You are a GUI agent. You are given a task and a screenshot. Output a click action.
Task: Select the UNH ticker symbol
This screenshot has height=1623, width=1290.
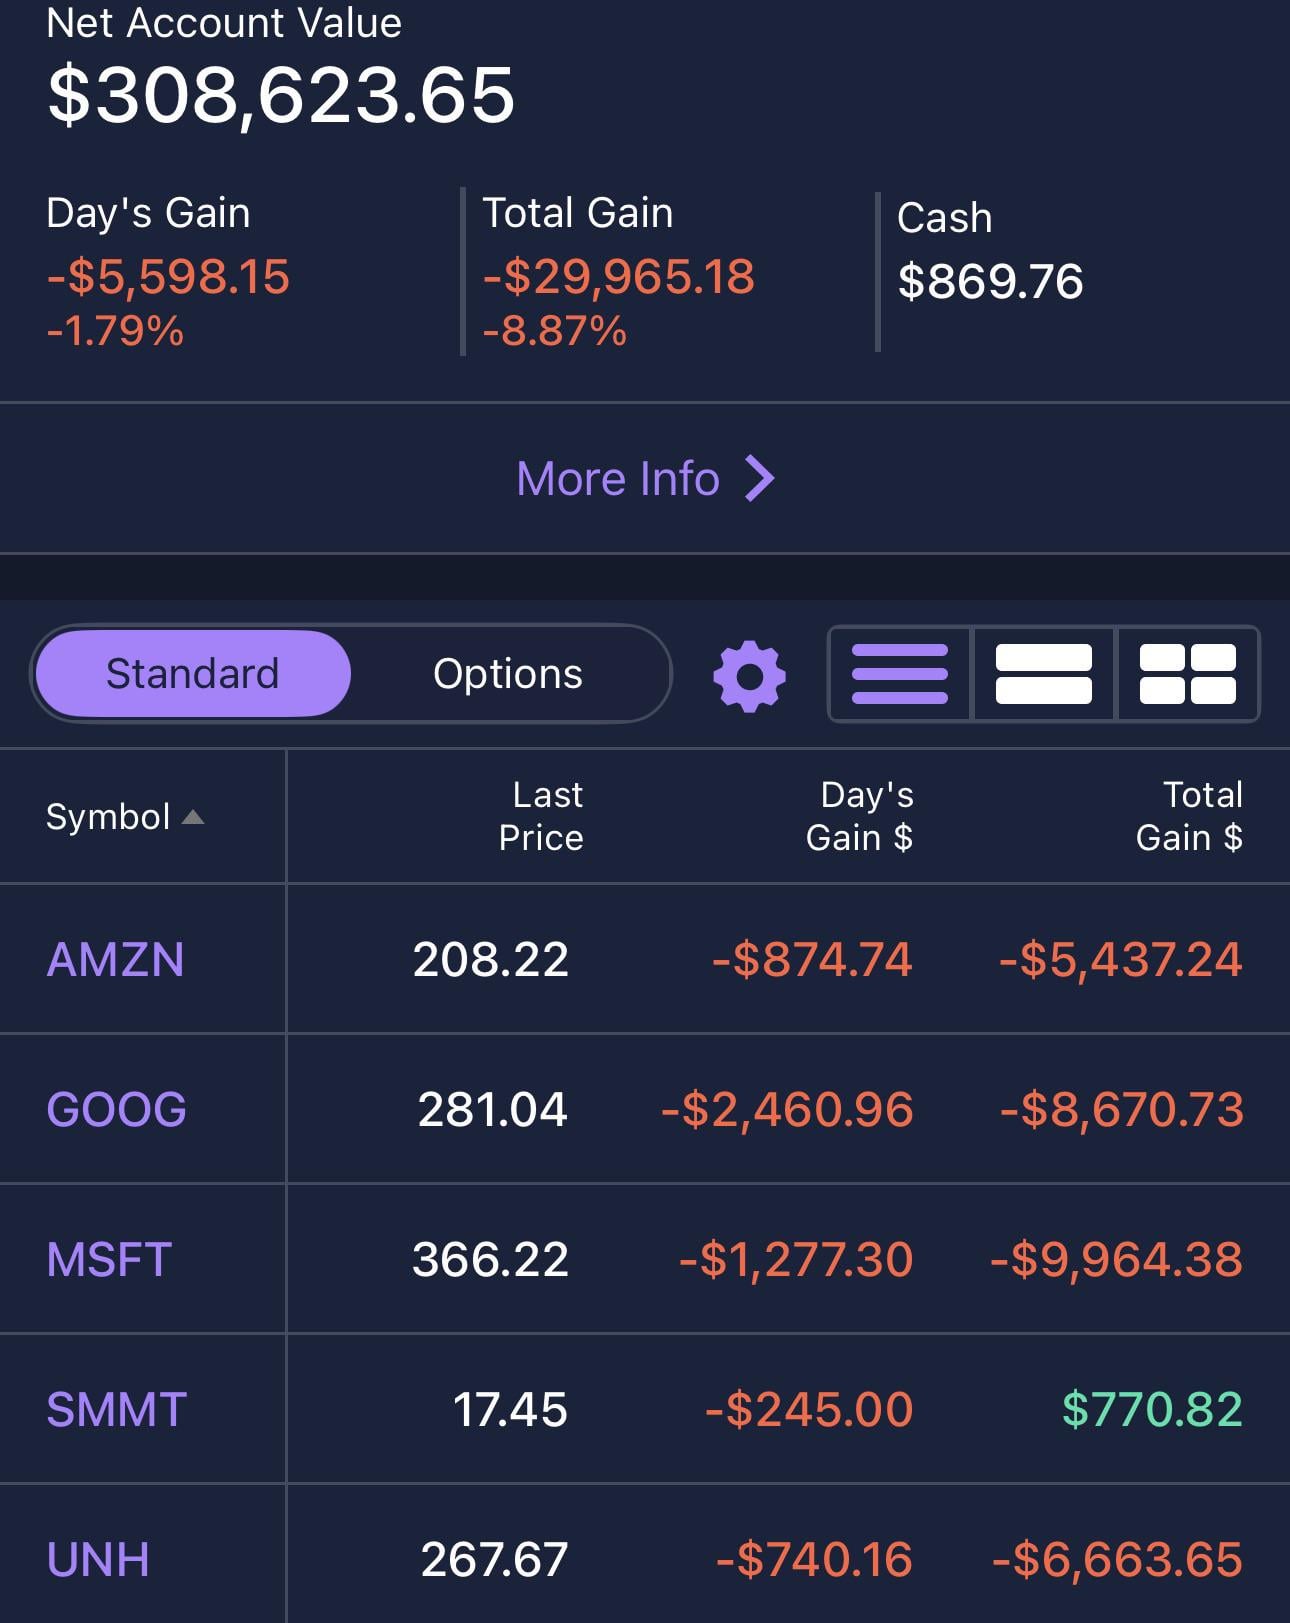coord(99,1560)
